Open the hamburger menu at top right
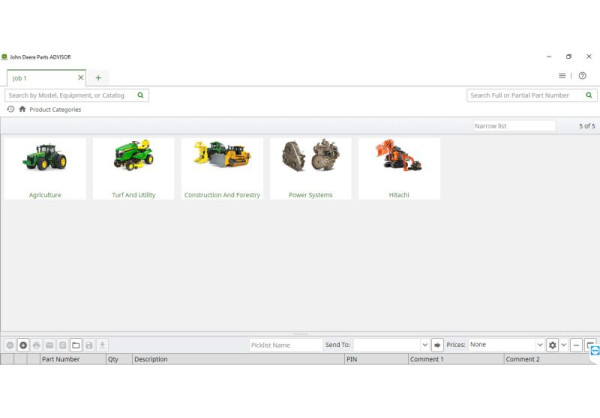 pos(562,76)
